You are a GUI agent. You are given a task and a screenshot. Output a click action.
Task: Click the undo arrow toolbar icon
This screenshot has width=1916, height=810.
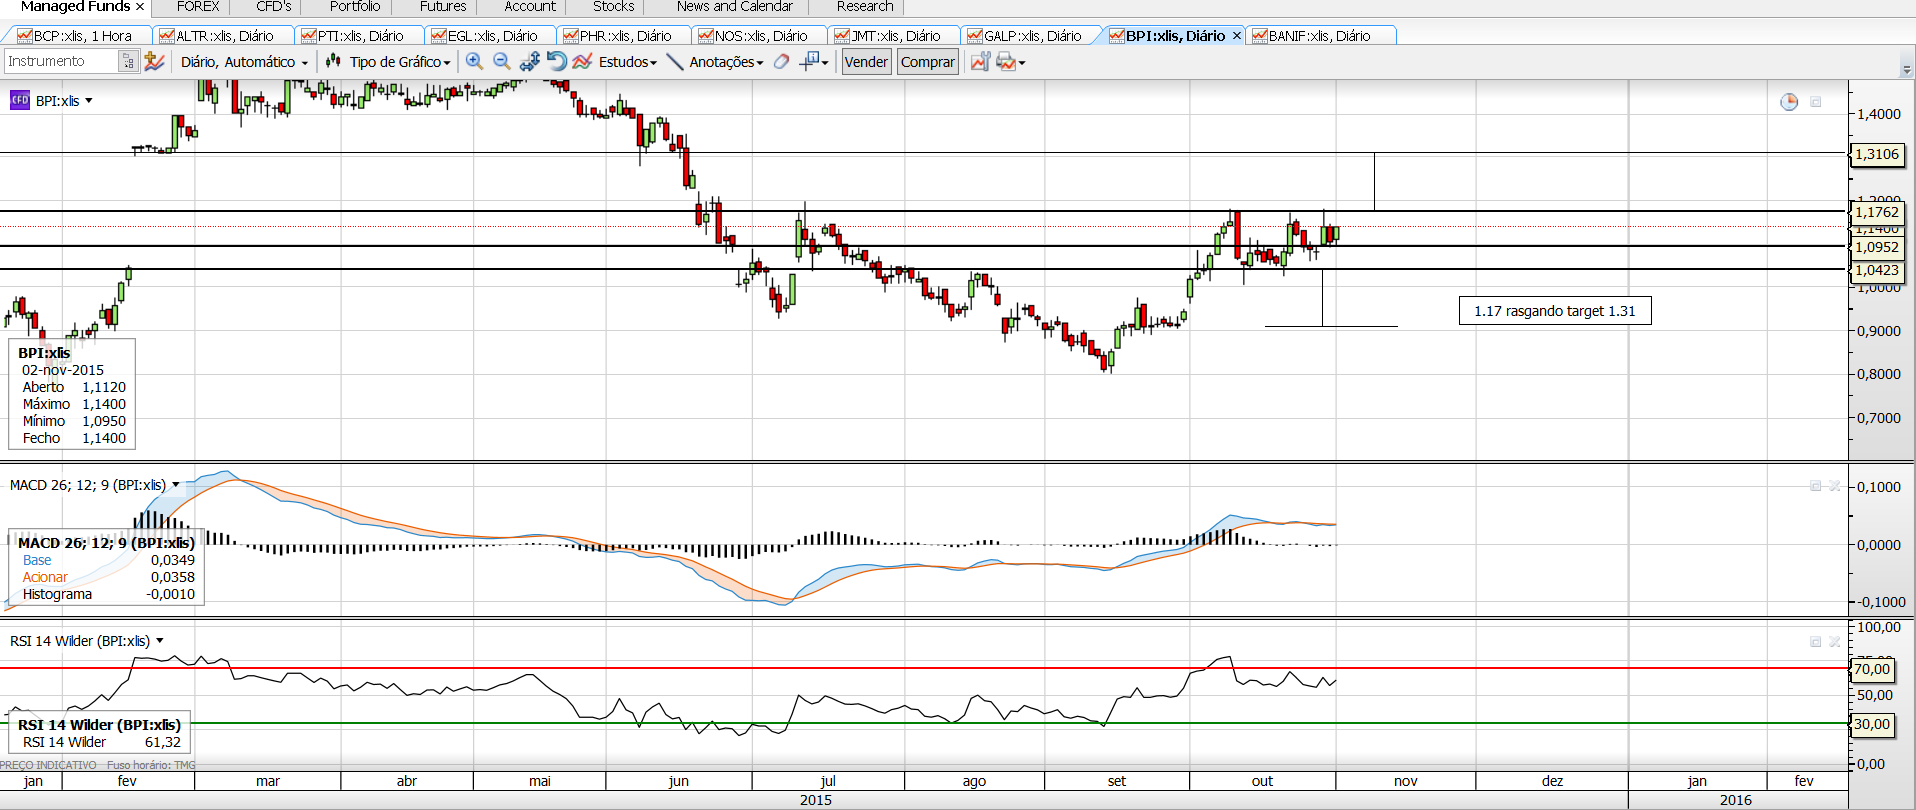tap(557, 62)
